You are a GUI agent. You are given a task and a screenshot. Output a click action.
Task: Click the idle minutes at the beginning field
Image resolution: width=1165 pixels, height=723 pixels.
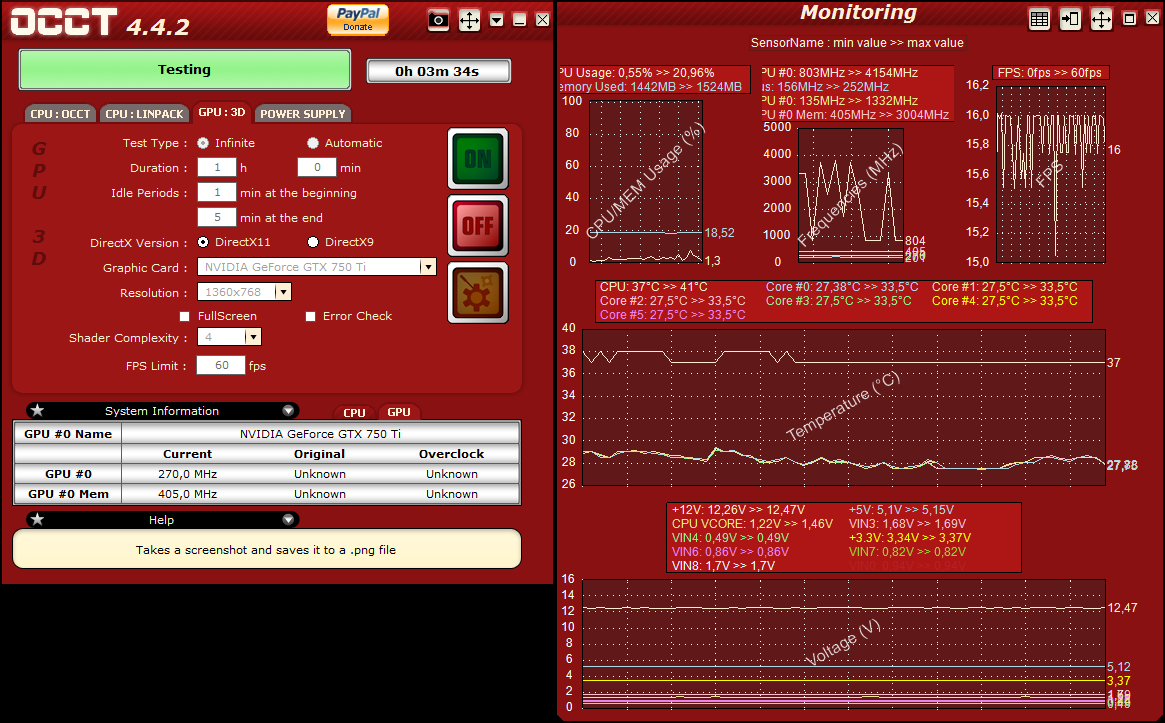pos(217,192)
